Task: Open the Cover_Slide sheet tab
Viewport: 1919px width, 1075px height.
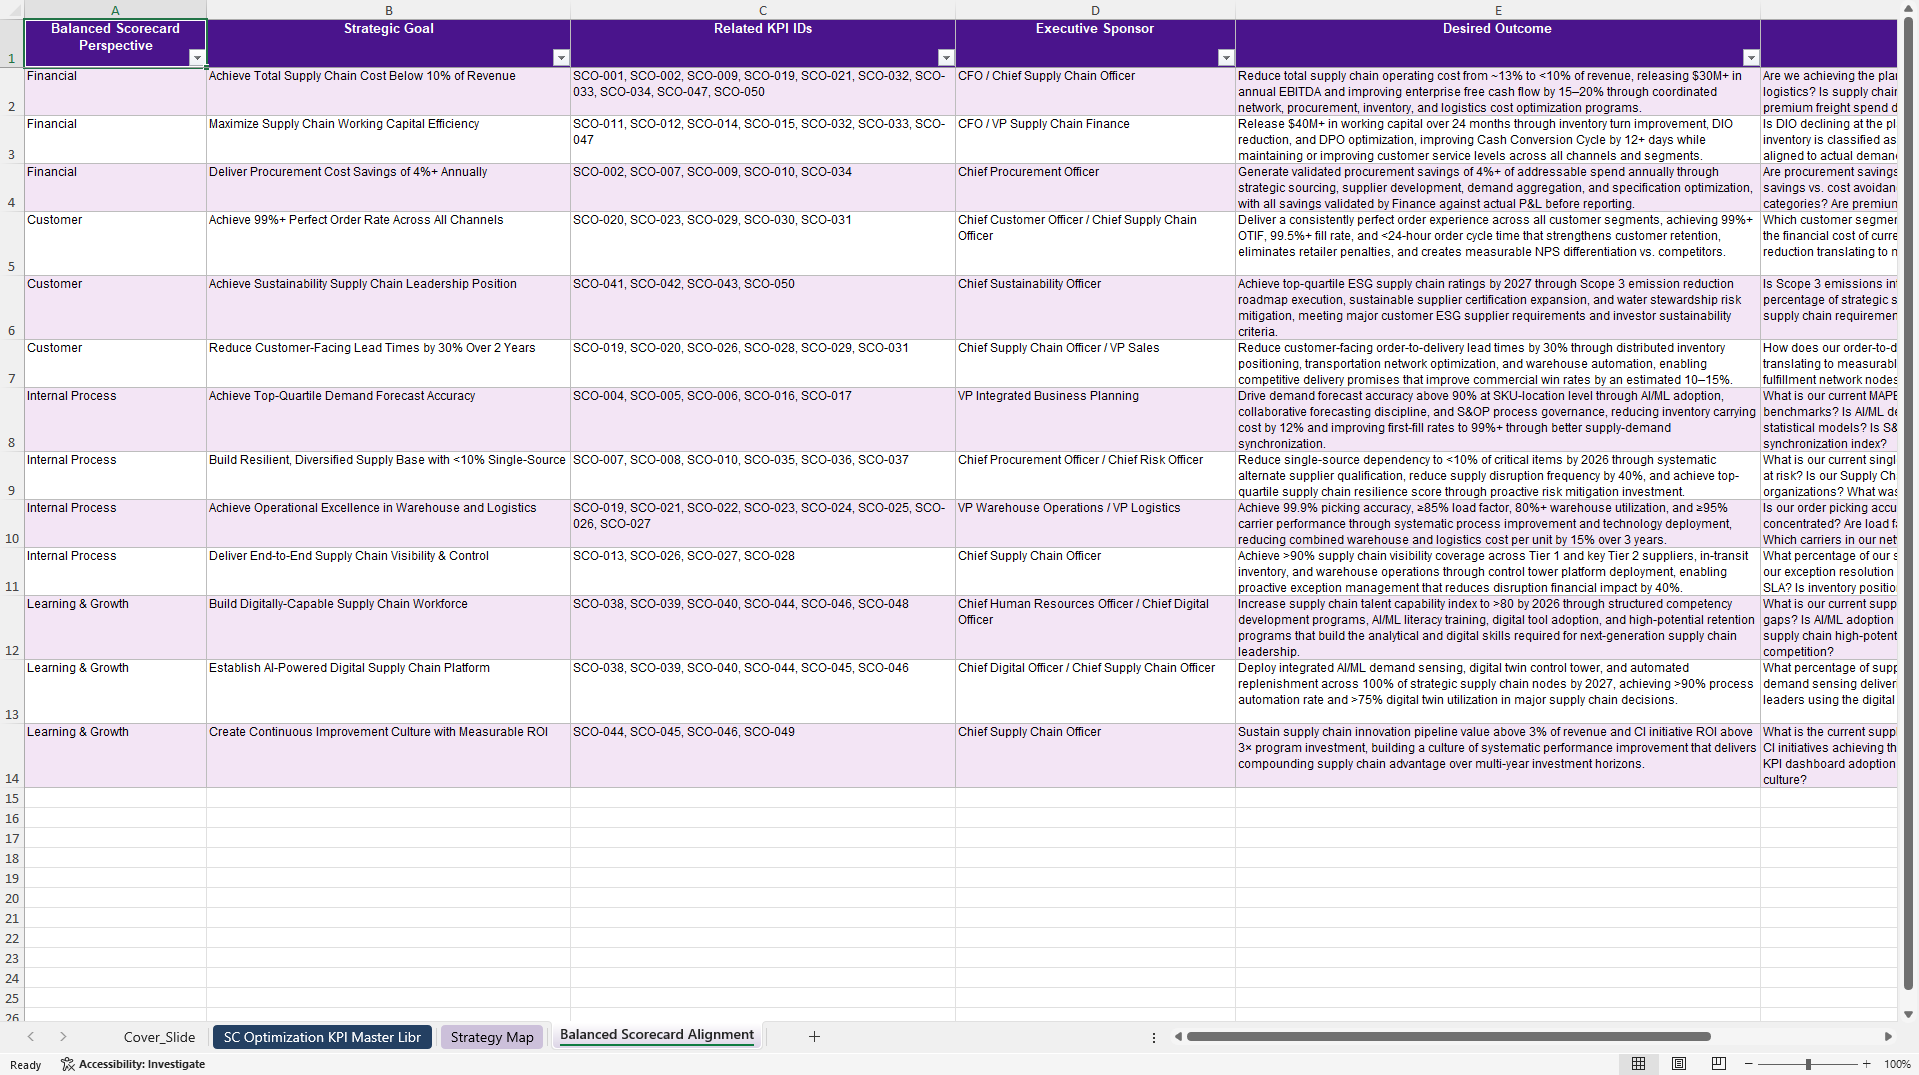Action: [159, 1037]
